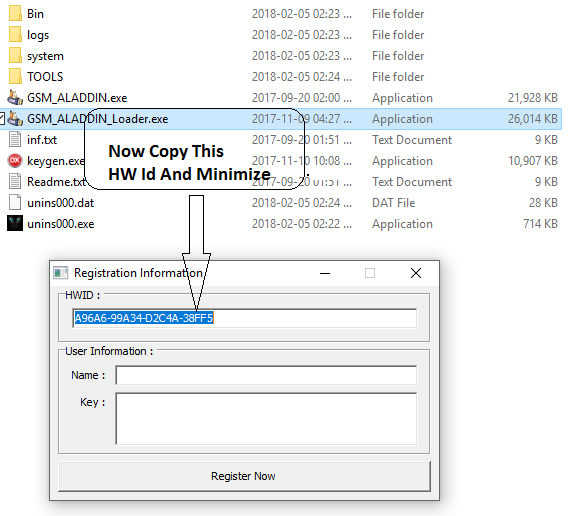
Task: Click the red keygen.exe icon
Action: (x=15, y=160)
